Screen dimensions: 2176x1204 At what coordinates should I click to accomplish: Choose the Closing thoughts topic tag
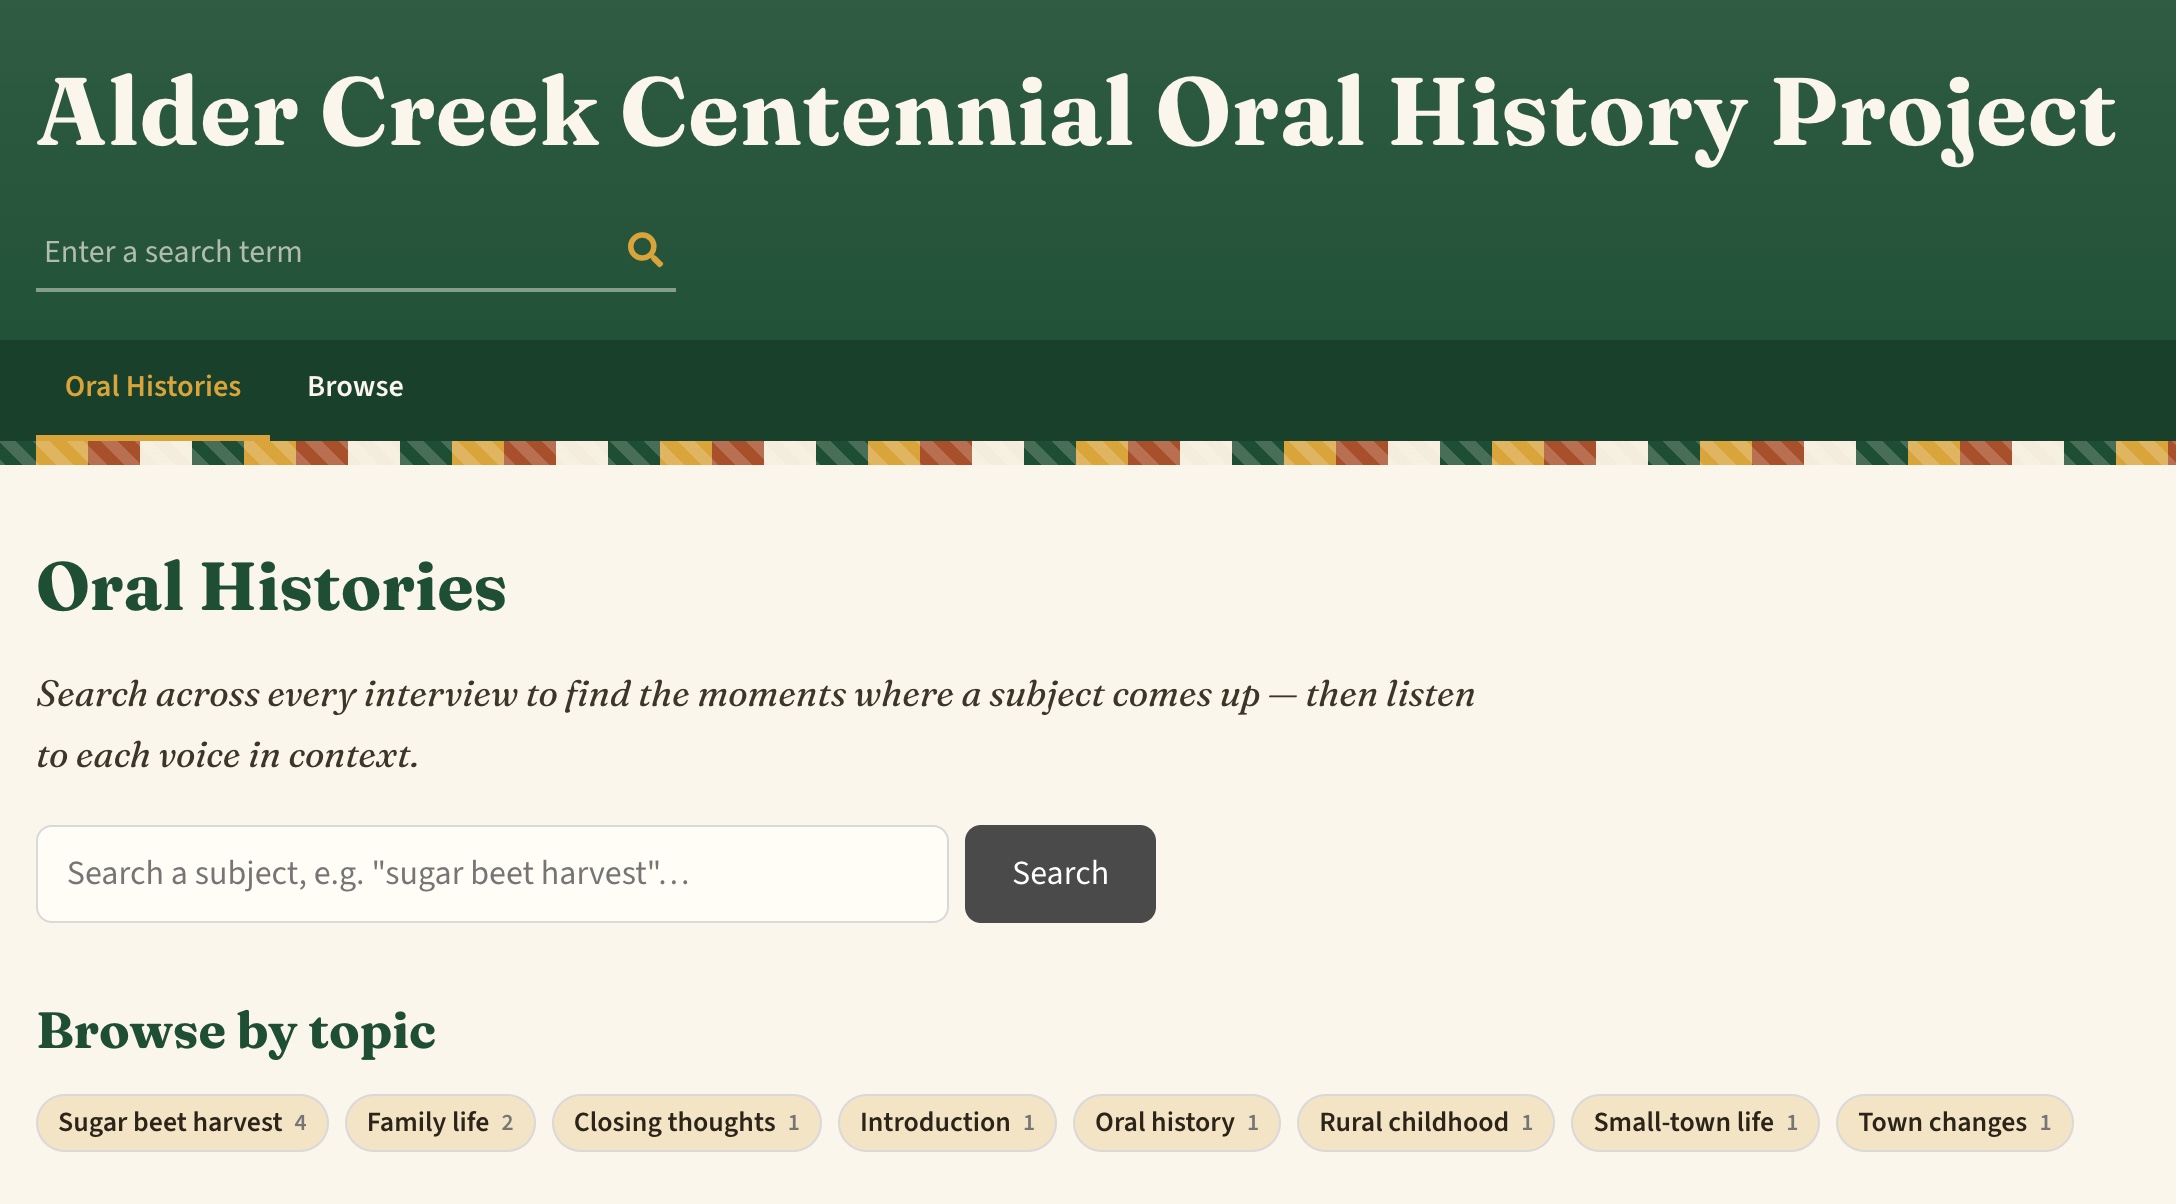point(686,1122)
